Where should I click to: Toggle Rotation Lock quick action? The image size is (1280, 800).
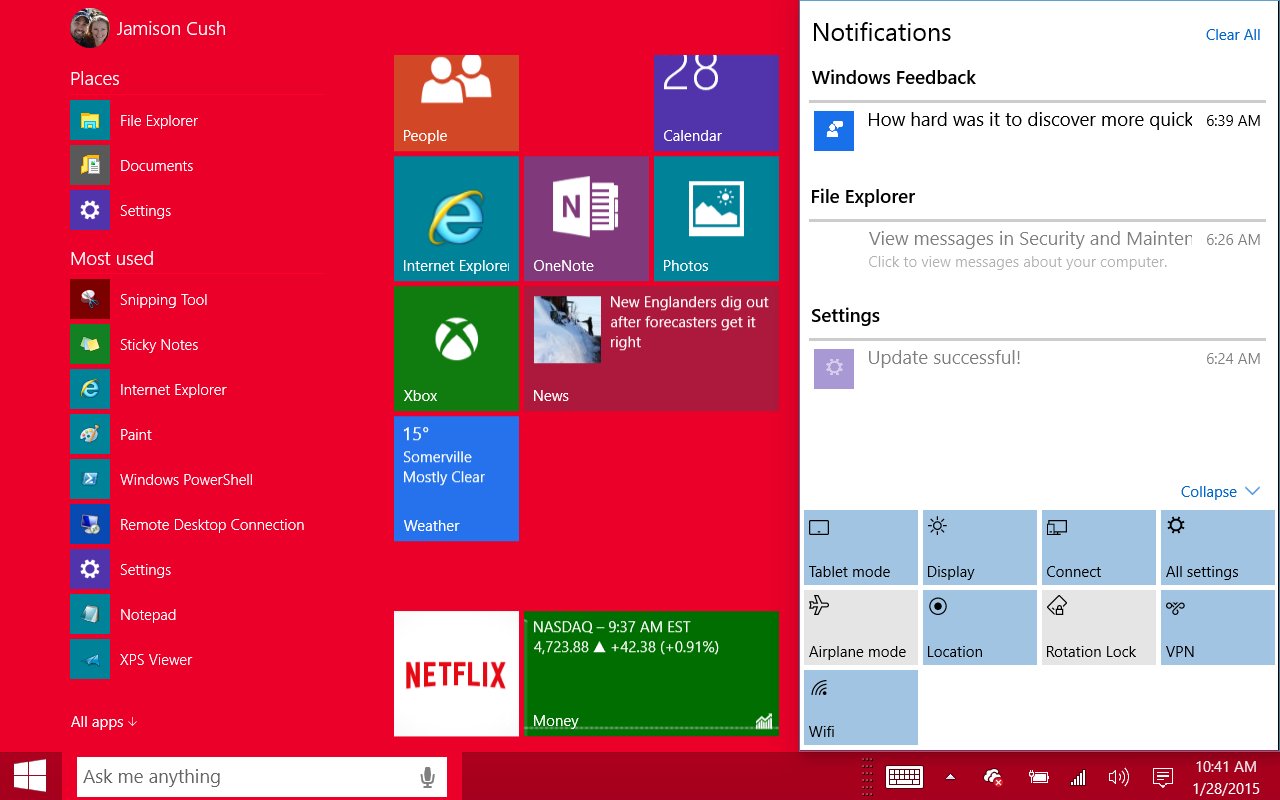coord(1099,628)
